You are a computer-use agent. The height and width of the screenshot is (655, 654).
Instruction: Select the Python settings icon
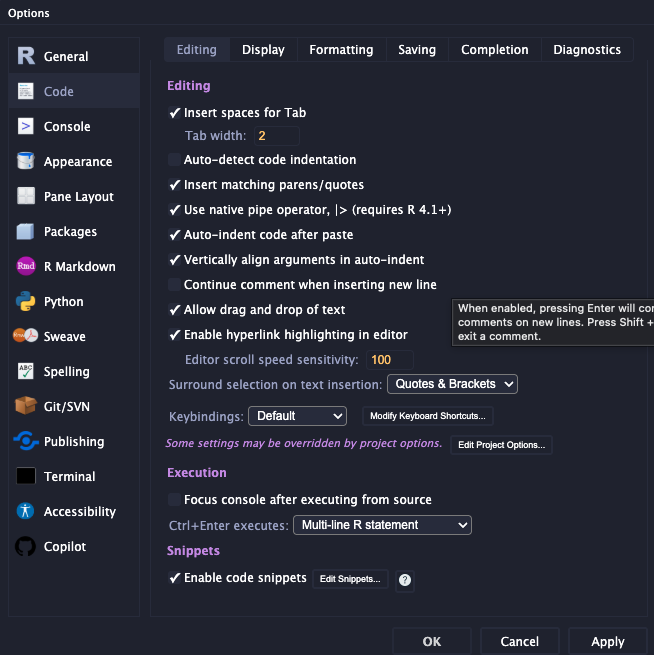coord(26,302)
